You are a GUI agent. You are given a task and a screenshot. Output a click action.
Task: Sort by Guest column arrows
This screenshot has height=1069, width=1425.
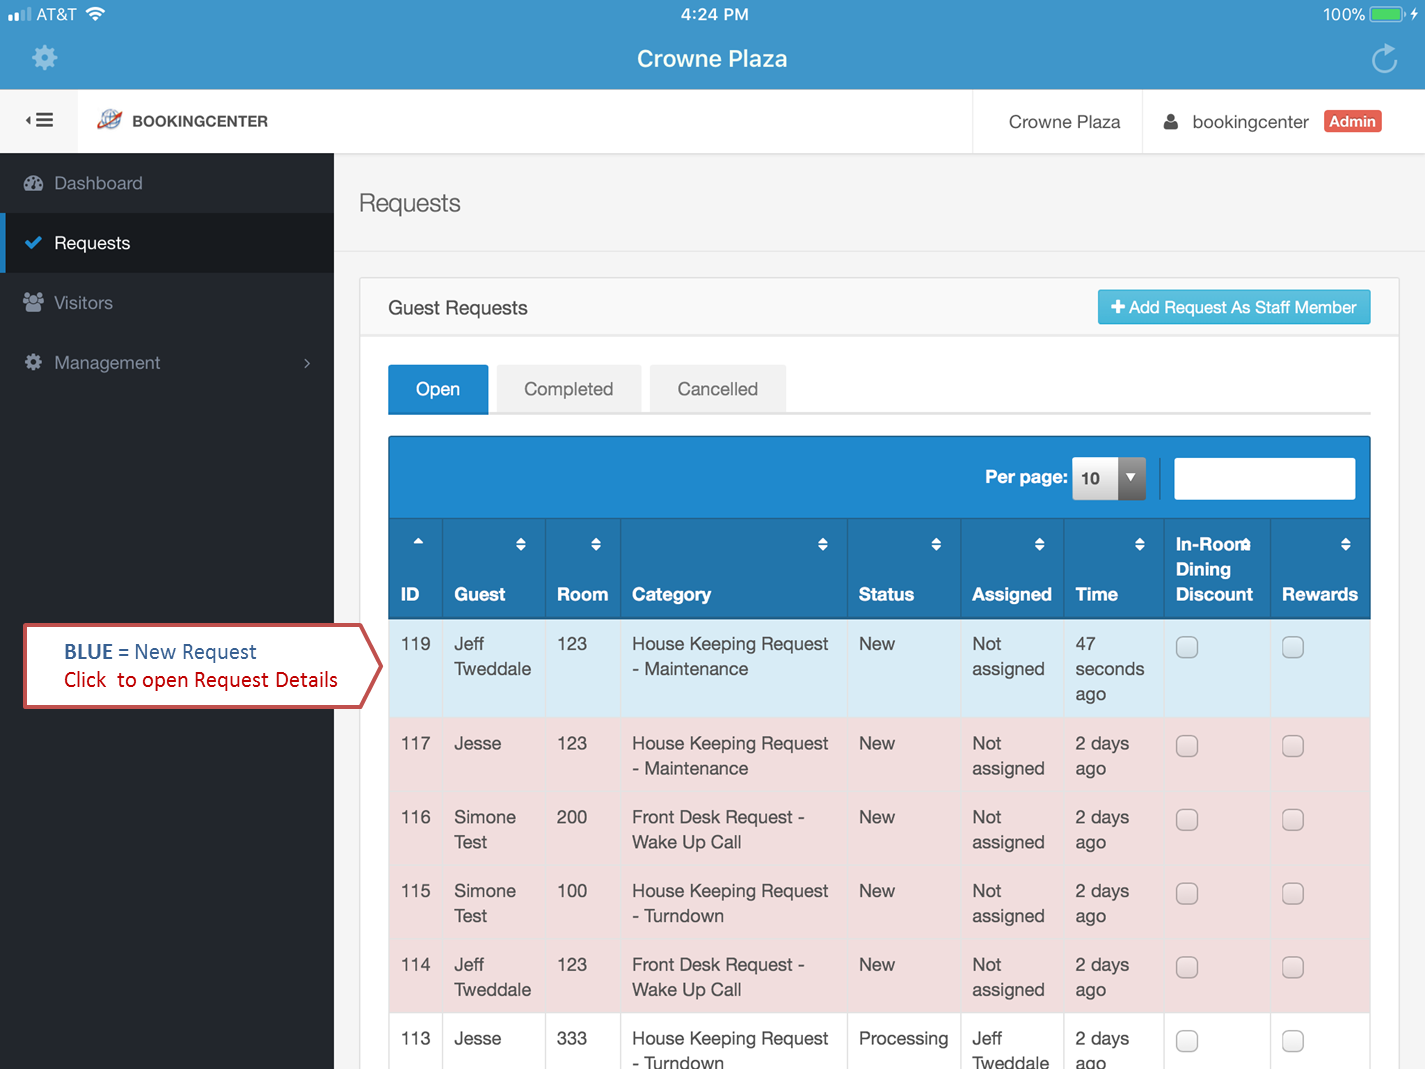(x=521, y=544)
